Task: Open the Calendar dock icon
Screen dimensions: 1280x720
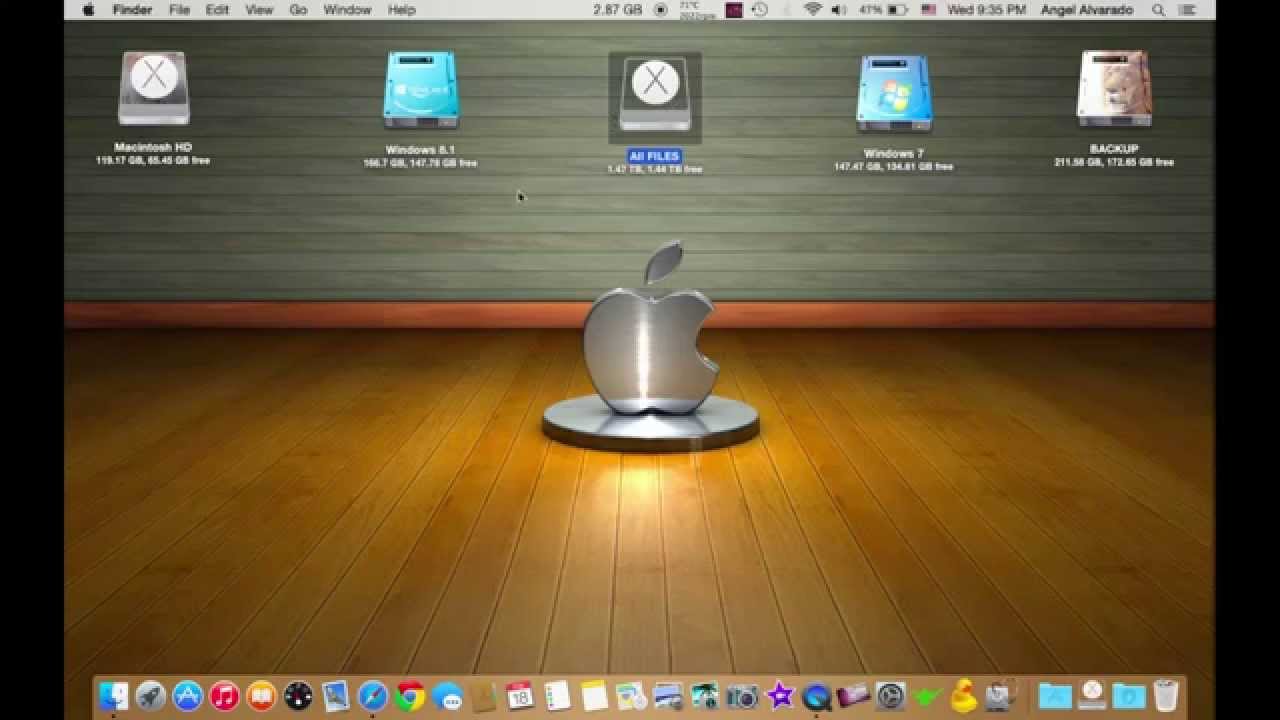Action: pyautogui.click(x=520, y=696)
